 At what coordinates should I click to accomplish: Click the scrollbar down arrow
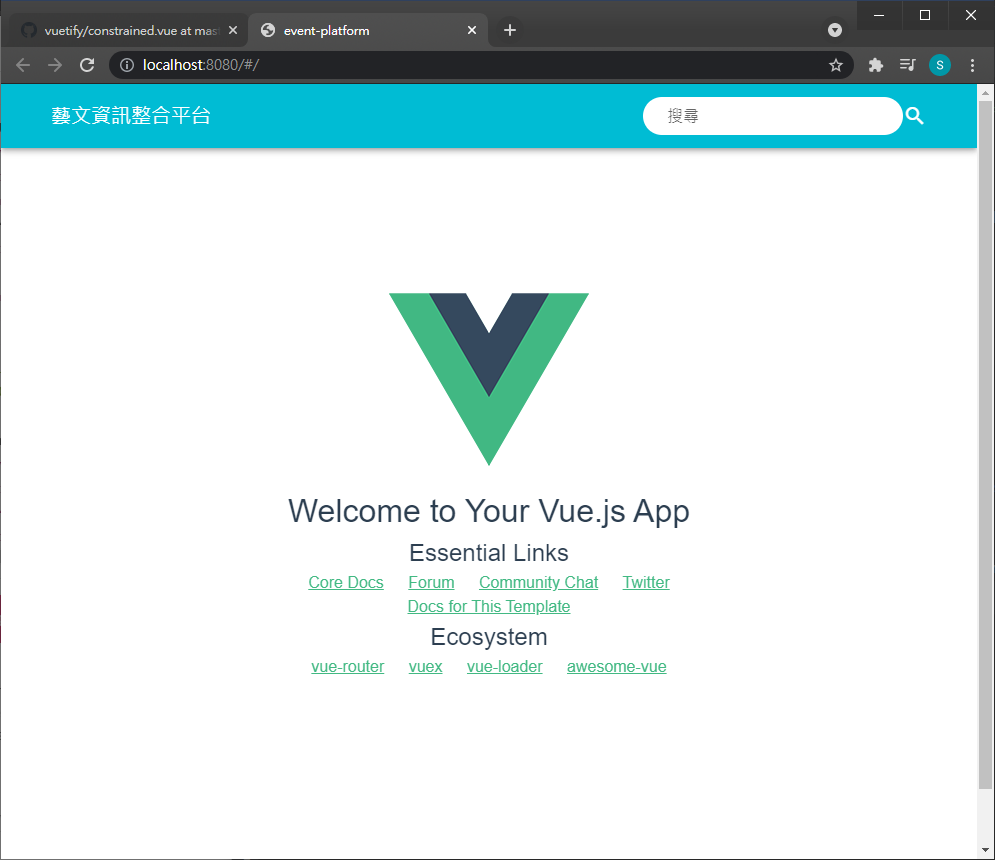point(985,849)
